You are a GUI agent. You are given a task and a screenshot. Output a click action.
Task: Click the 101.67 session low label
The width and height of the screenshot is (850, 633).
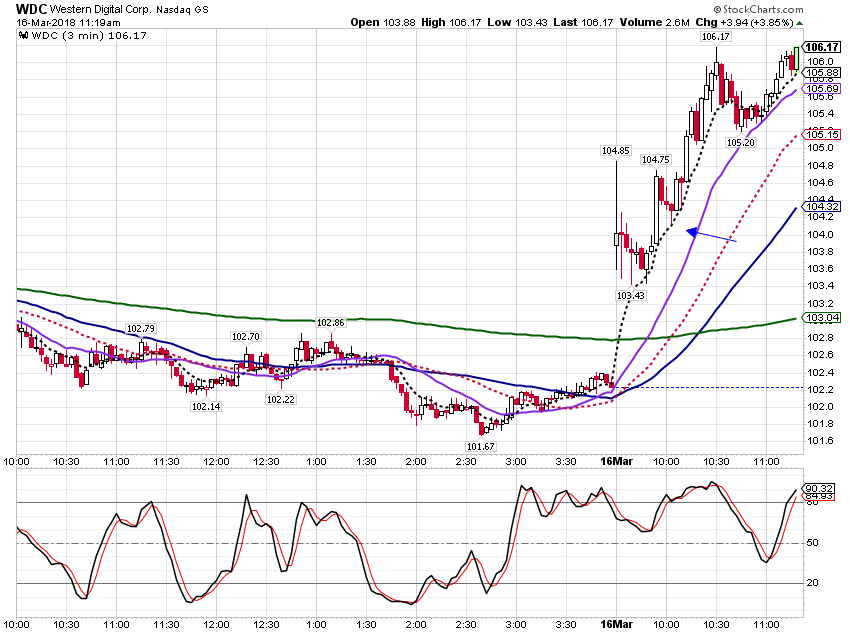click(x=480, y=447)
